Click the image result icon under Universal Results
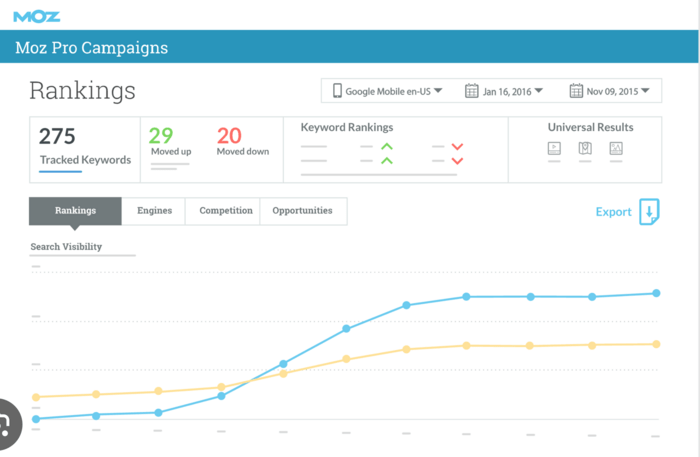Screen dimensions: 700x457 click(x=616, y=148)
